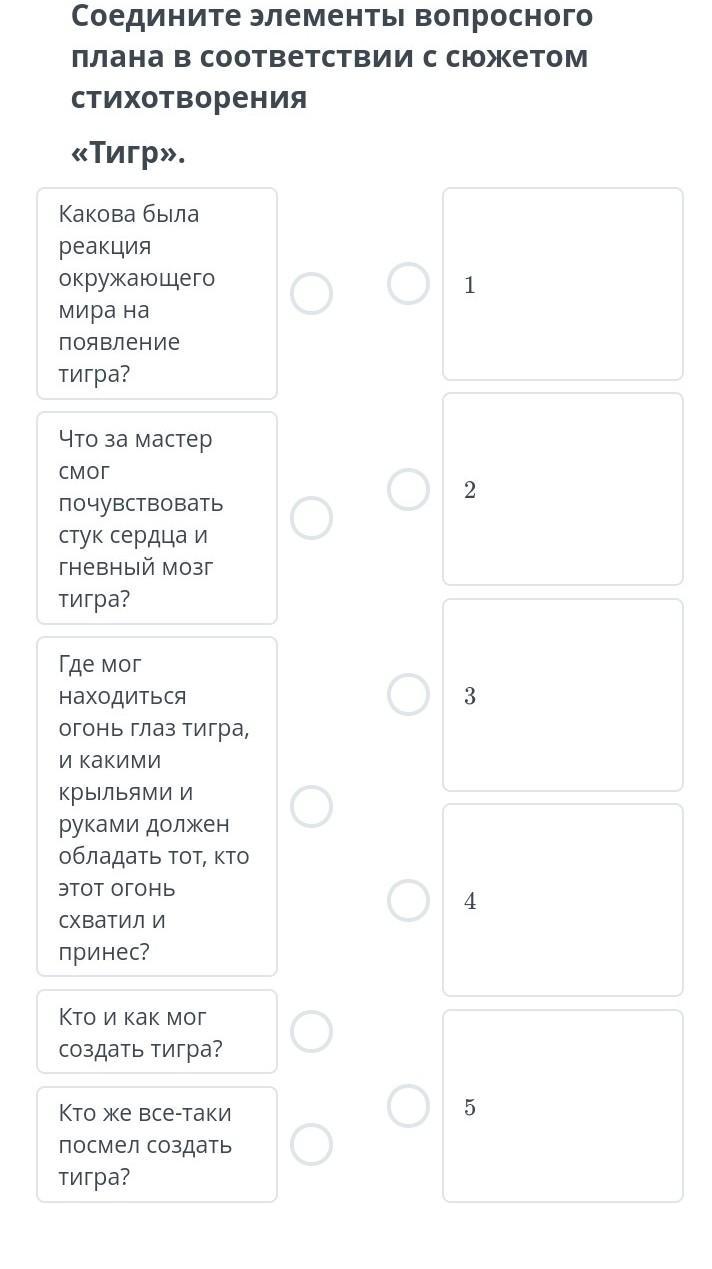Click the "Что за мастер смог почувствовать" question card
712x1269 pixels.
click(157, 518)
